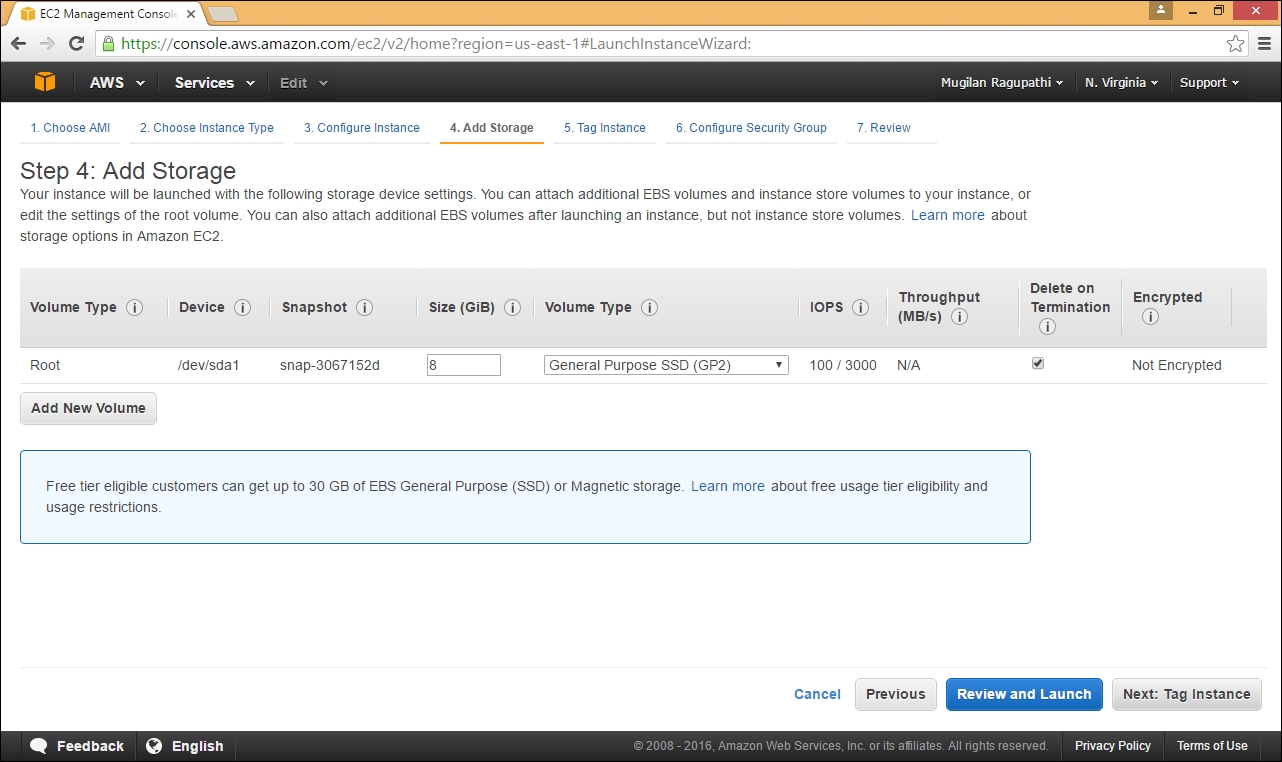
Task: Open Learn more link about free usage tier
Action: coord(728,486)
